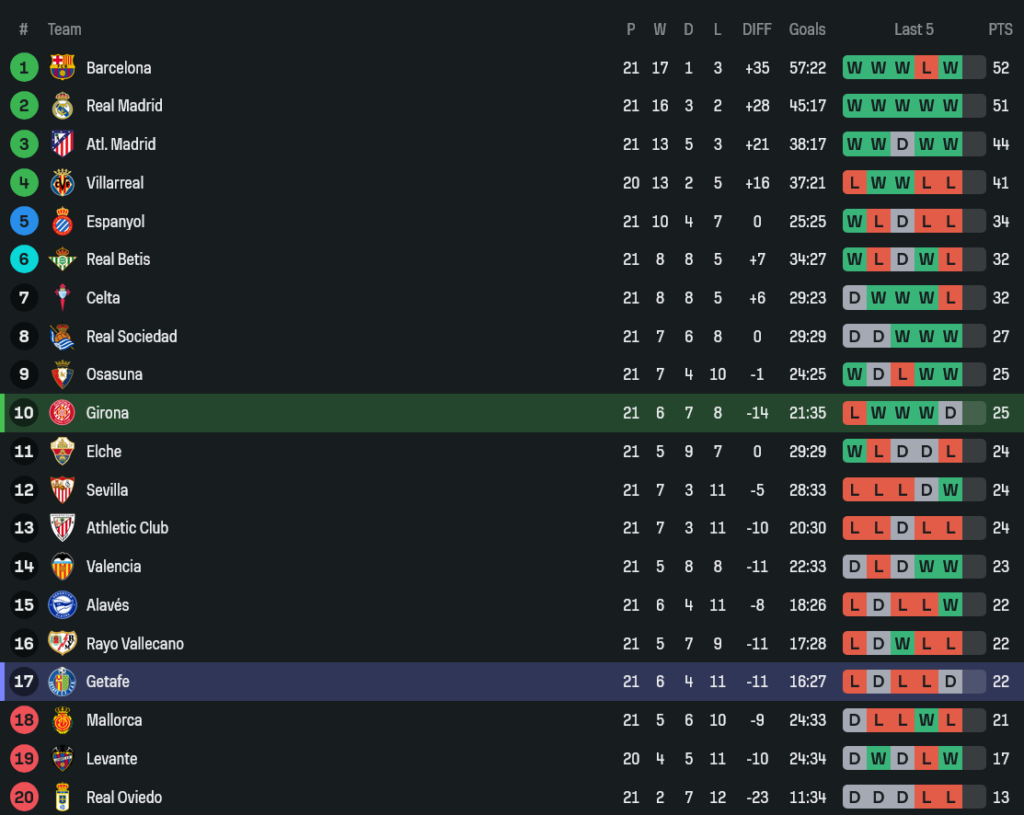Click the Goals column header
The width and height of the screenshot is (1024, 815).
(807, 29)
